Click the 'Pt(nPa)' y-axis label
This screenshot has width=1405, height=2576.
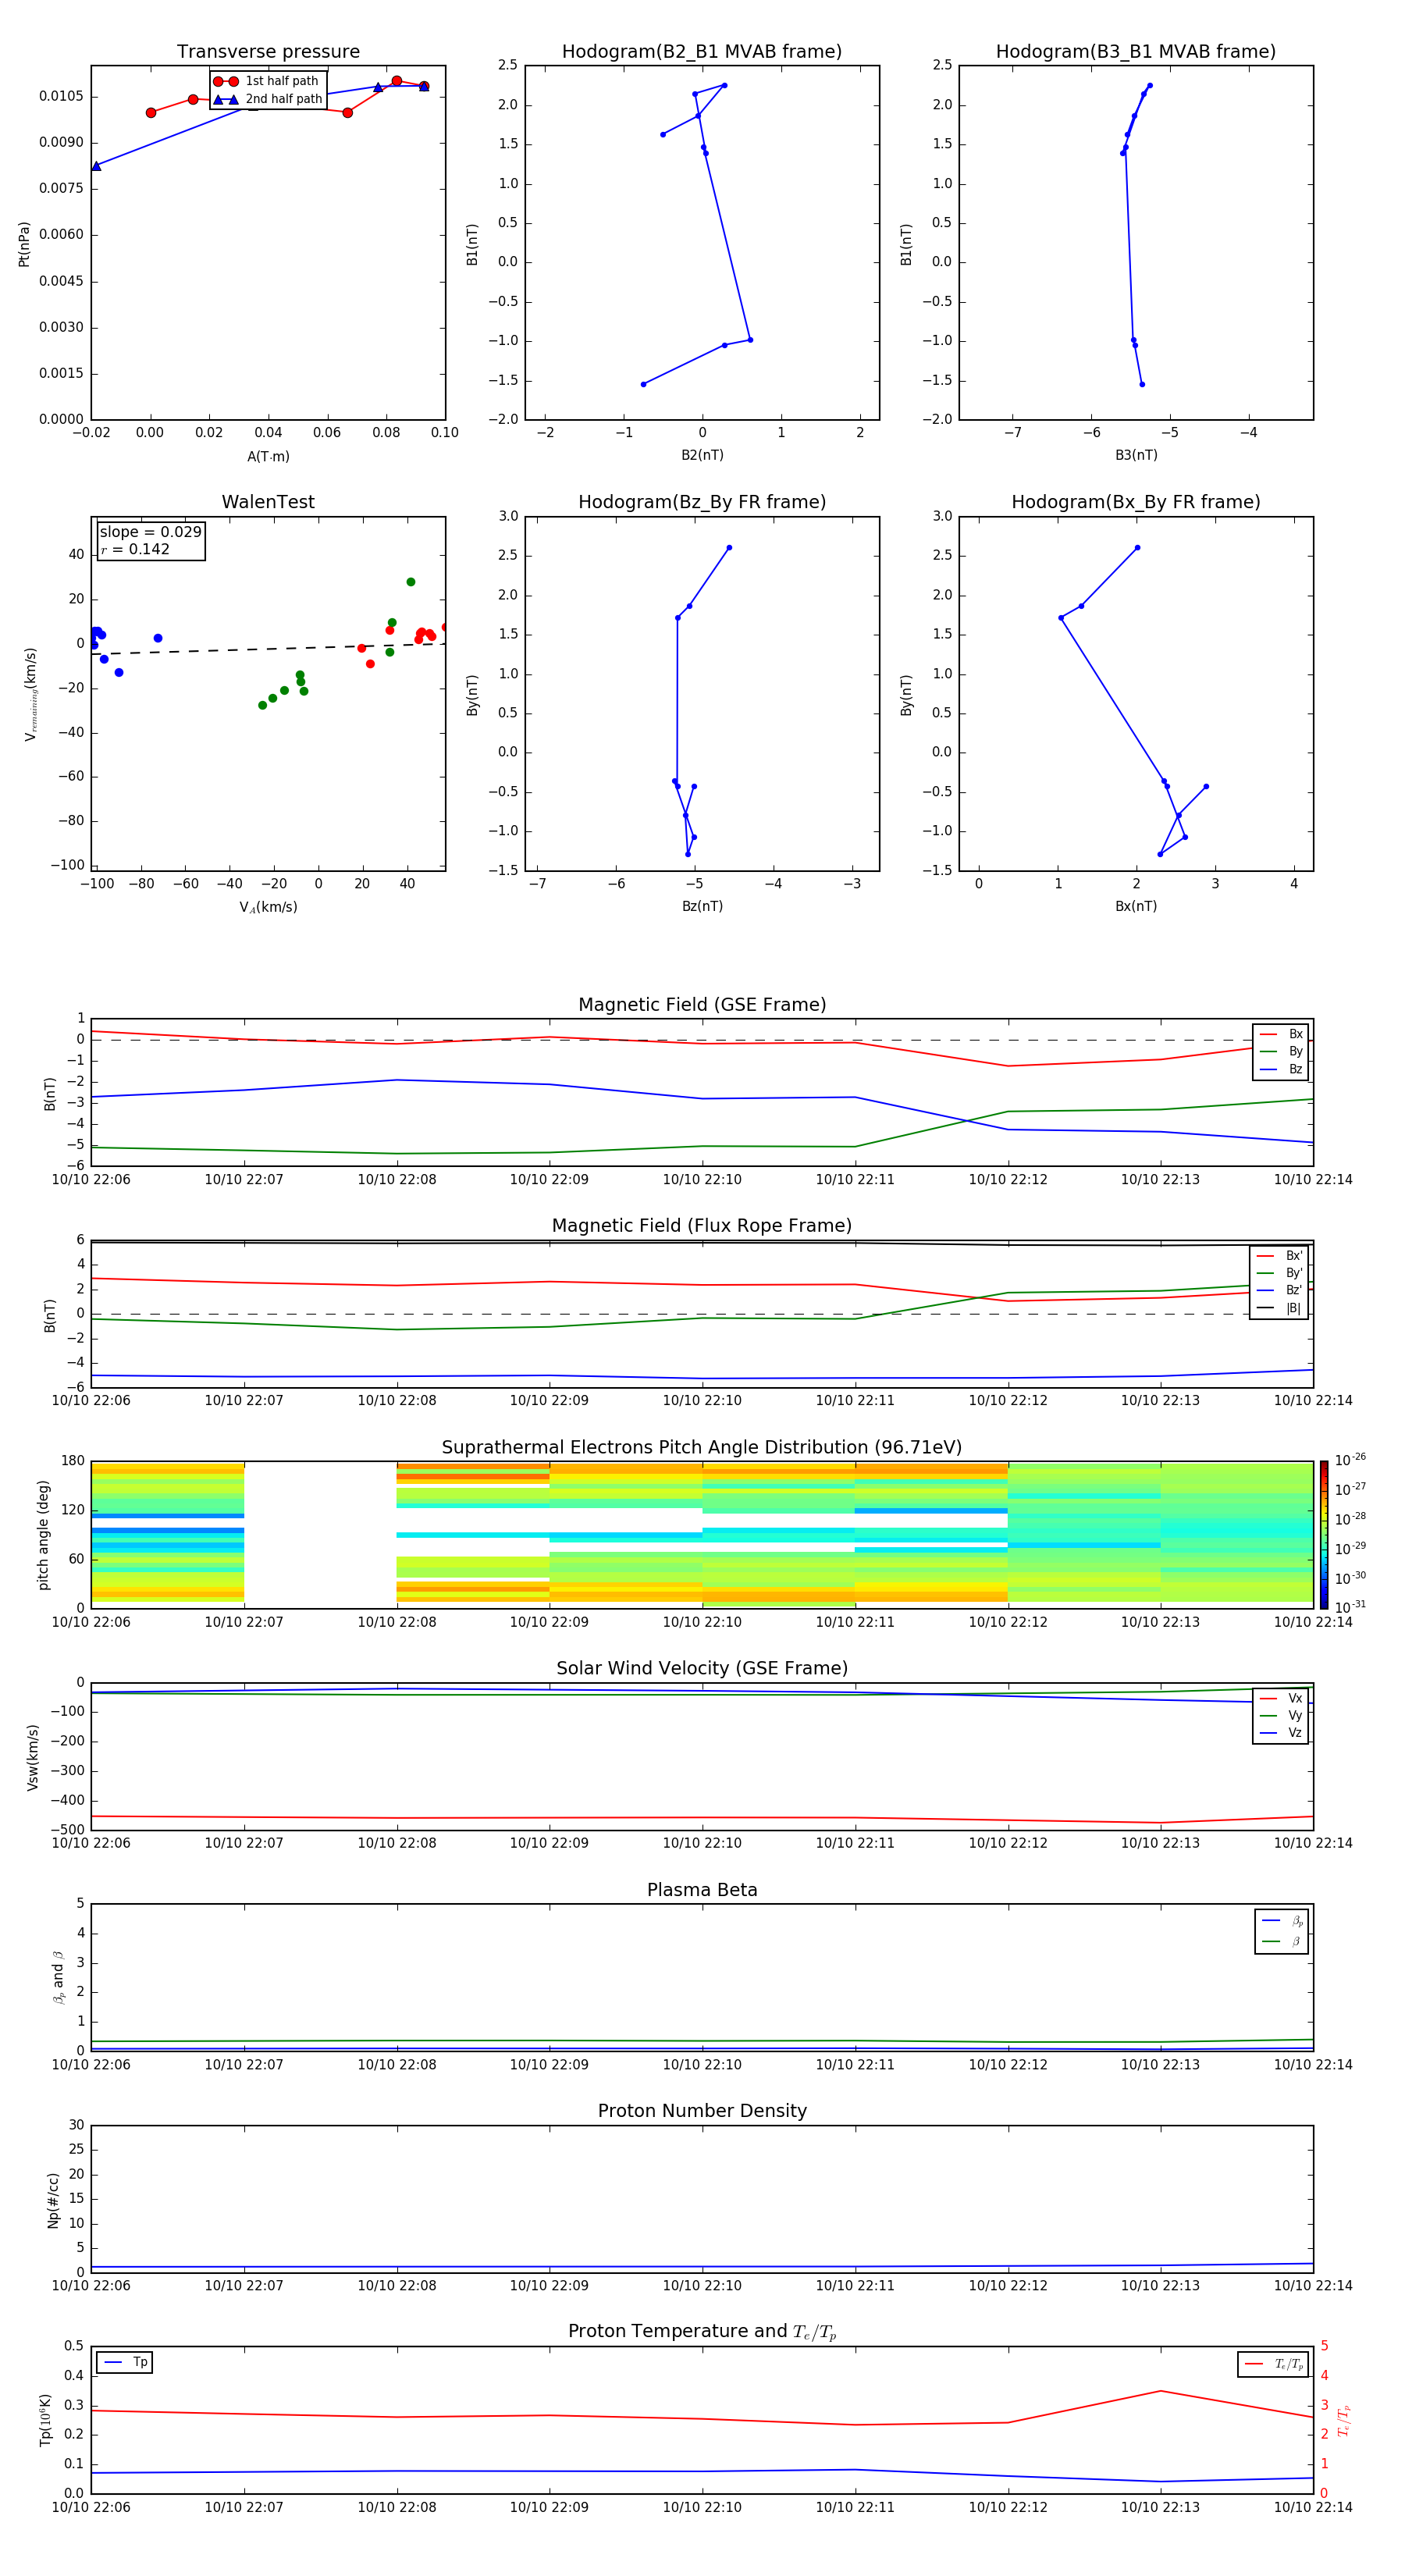24,243
